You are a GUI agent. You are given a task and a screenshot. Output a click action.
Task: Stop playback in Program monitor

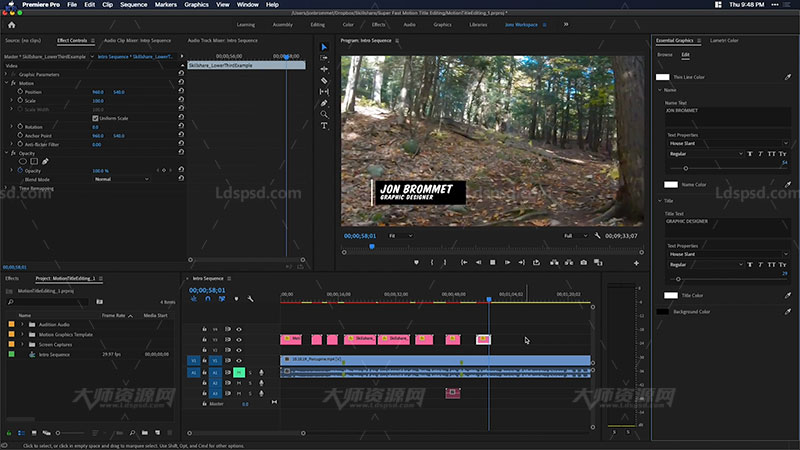click(493, 262)
